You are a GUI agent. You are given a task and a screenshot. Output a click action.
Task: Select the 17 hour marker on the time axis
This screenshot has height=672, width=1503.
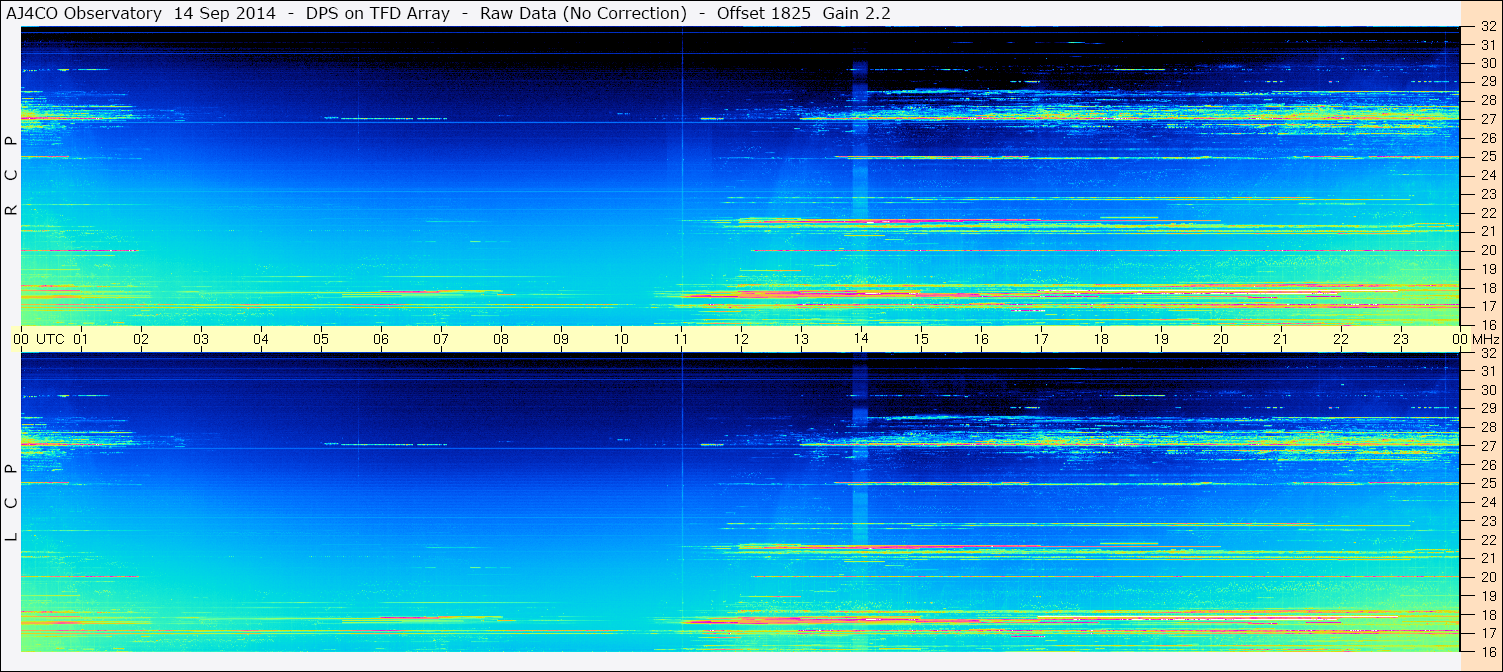[1041, 339]
